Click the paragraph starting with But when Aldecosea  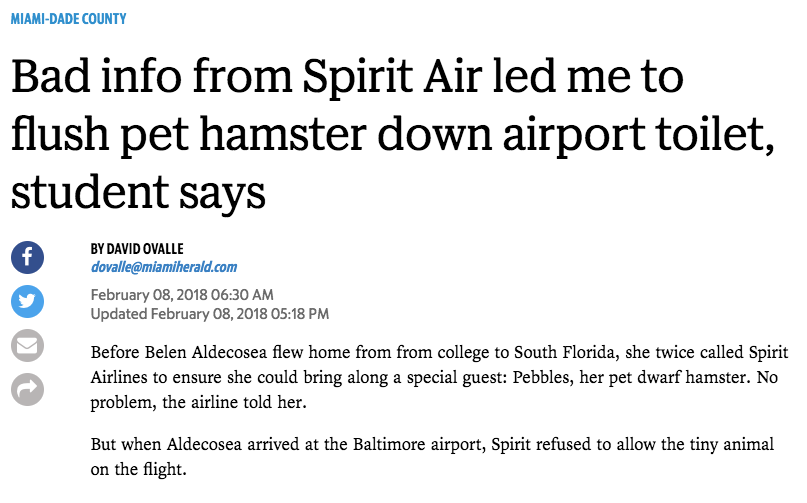tap(432, 456)
